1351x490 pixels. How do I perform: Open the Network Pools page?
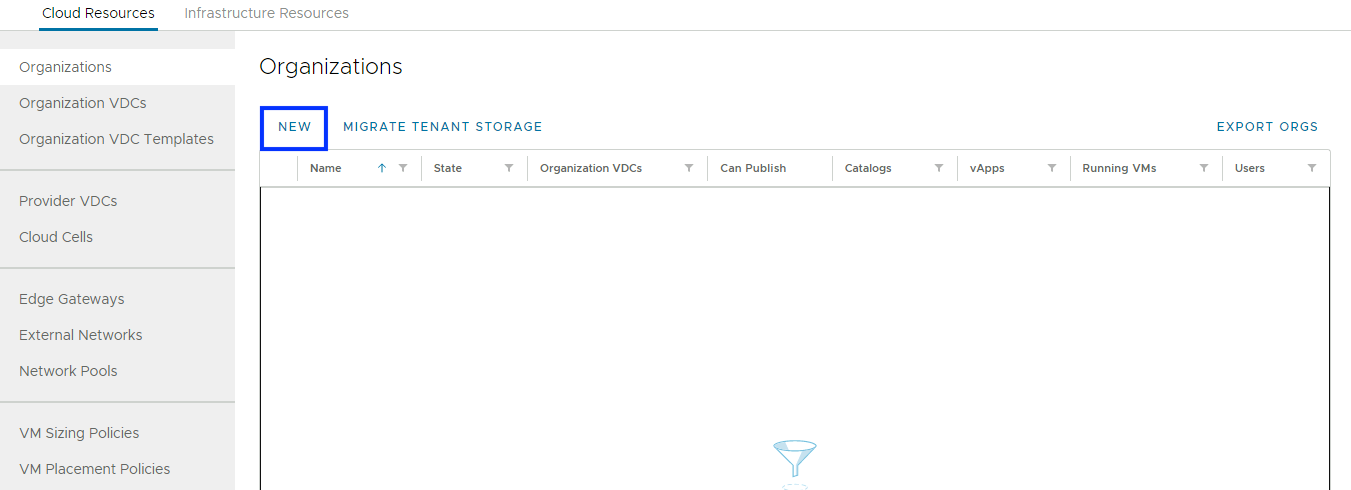click(x=68, y=371)
